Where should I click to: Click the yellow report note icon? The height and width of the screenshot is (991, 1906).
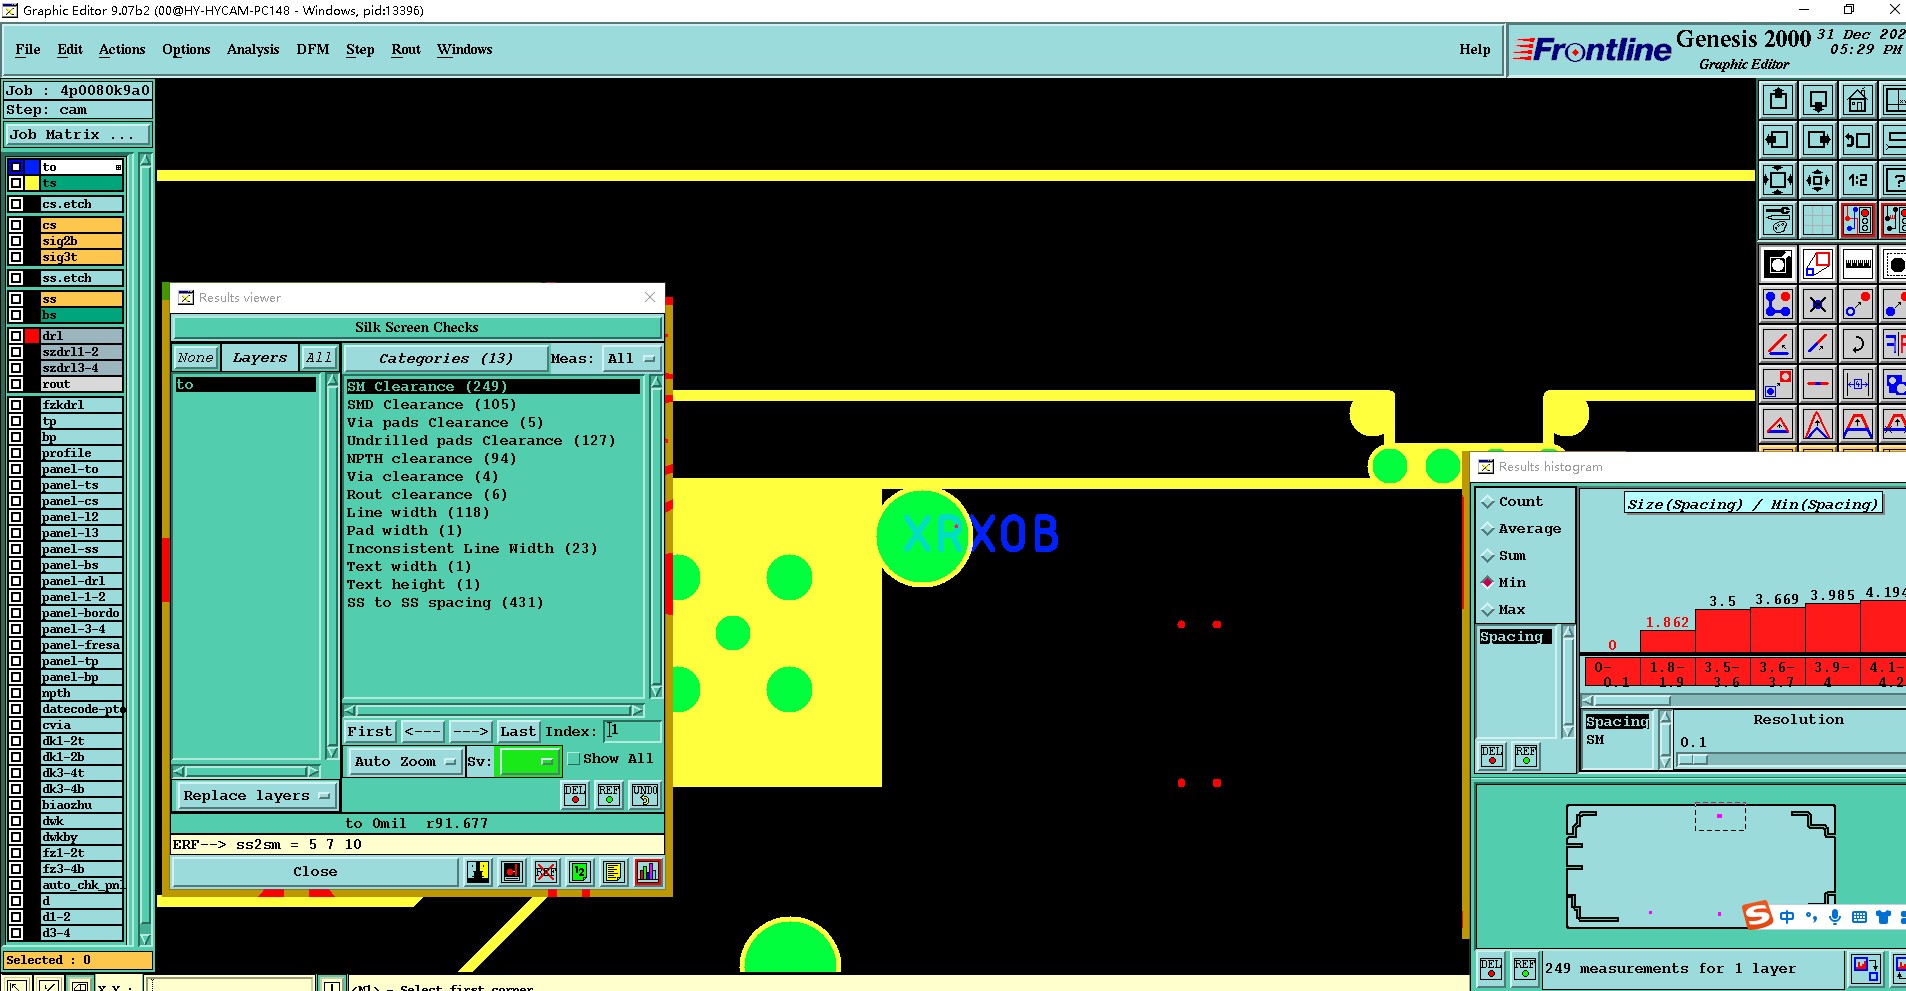(x=613, y=872)
